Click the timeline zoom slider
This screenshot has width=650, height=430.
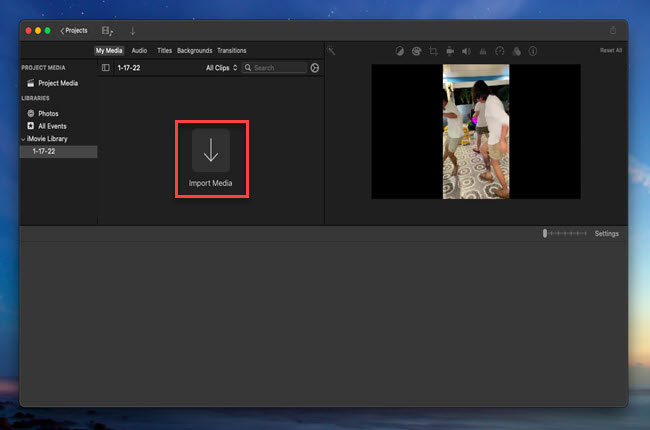(545, 233)
